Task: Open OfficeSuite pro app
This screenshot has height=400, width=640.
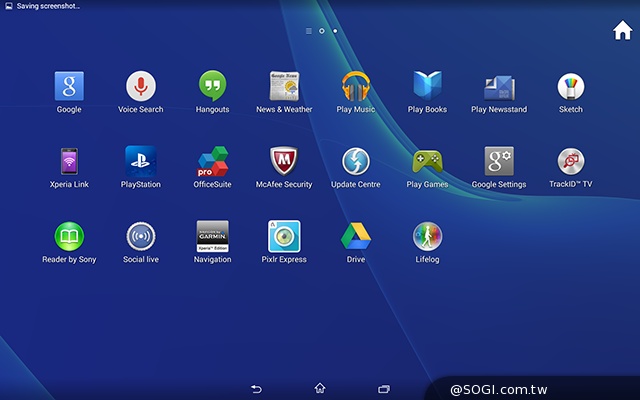Action: [212, 161]
